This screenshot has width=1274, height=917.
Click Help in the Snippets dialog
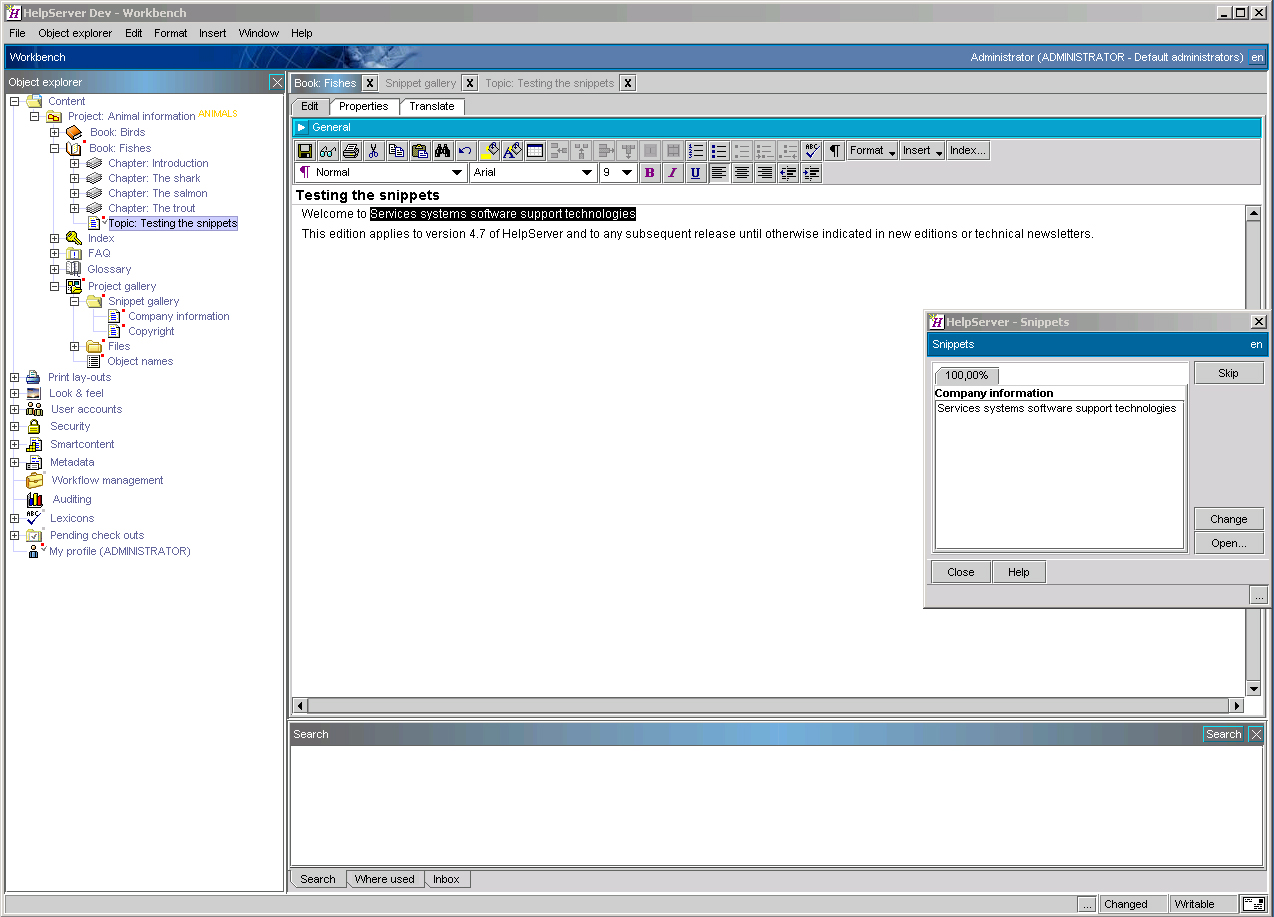point(1019,572)
